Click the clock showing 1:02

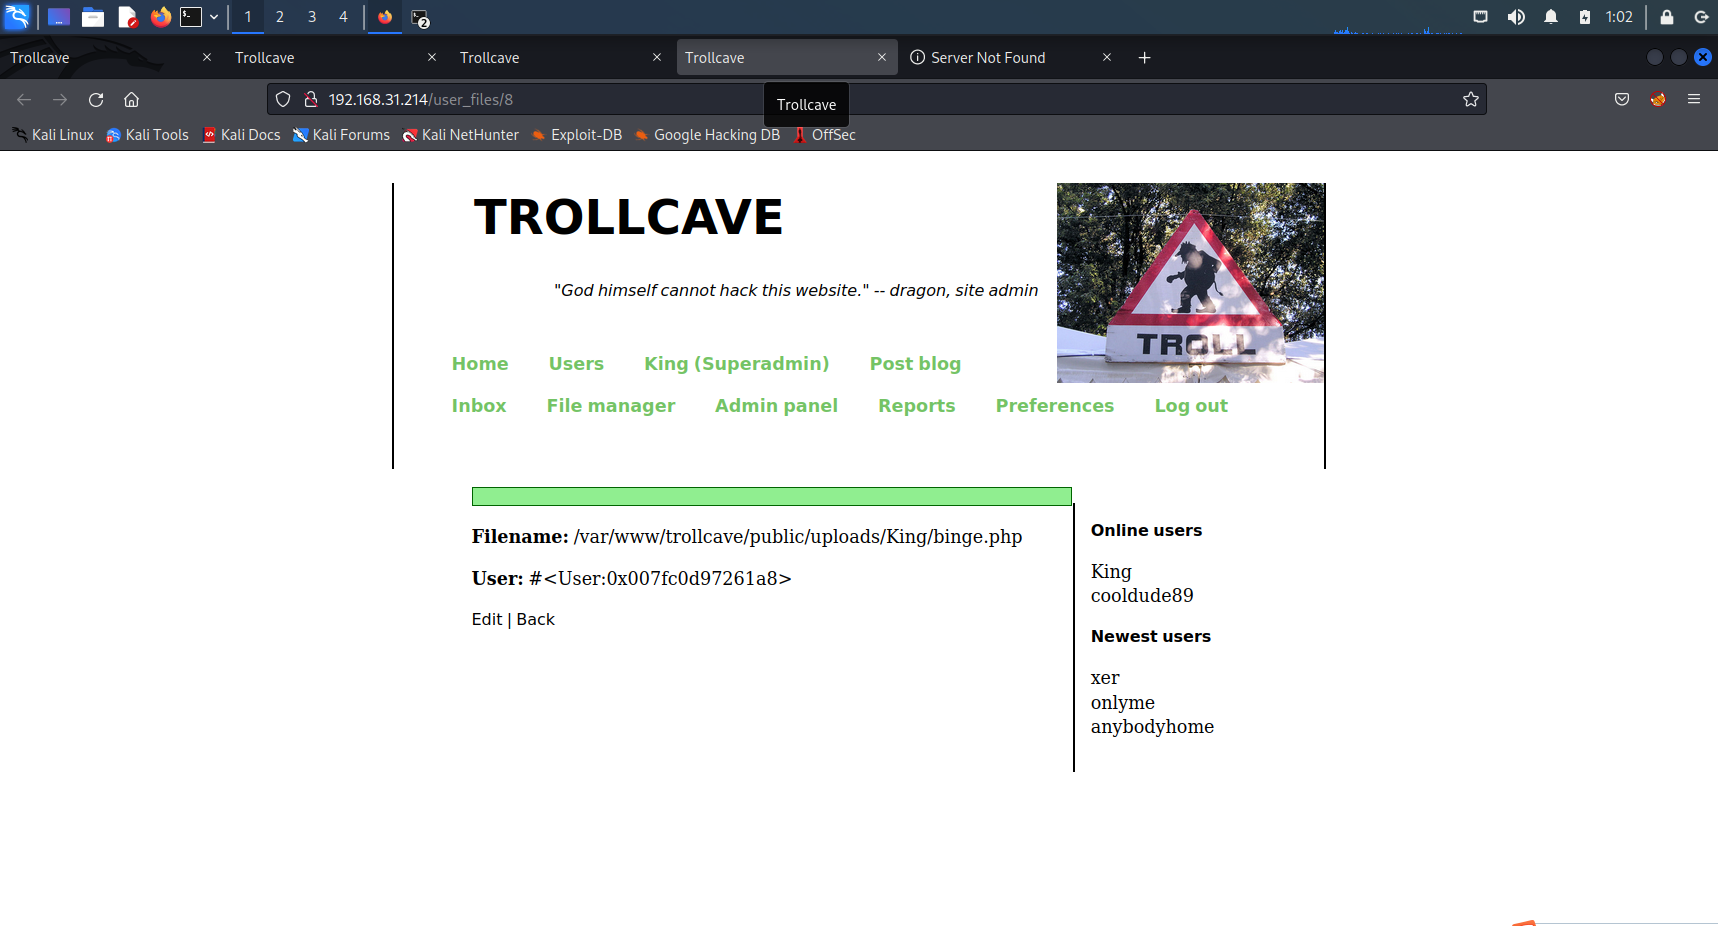click(1619, 17)
